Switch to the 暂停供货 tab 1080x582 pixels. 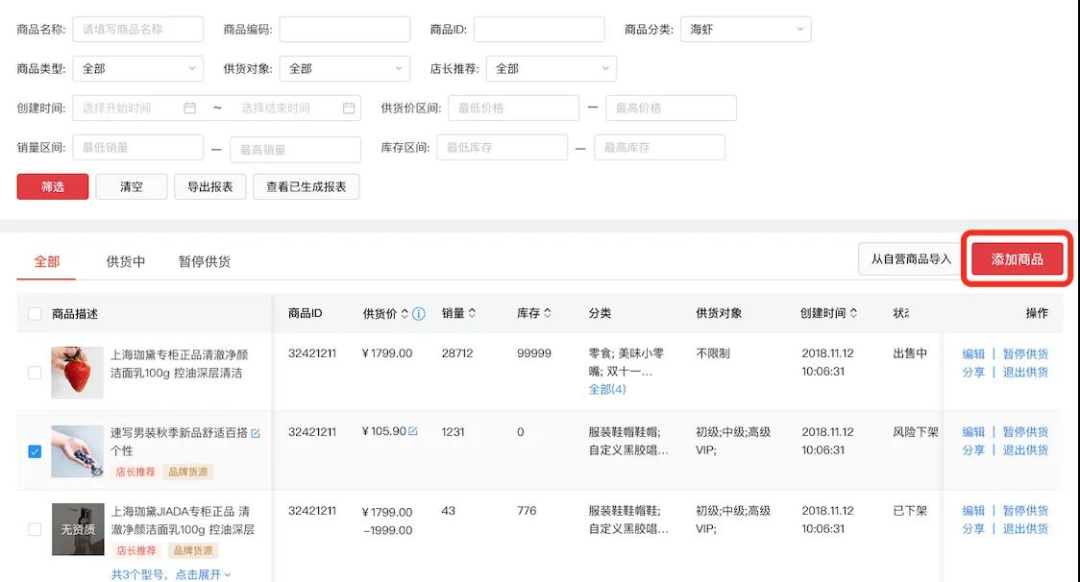tap(204, 262)
